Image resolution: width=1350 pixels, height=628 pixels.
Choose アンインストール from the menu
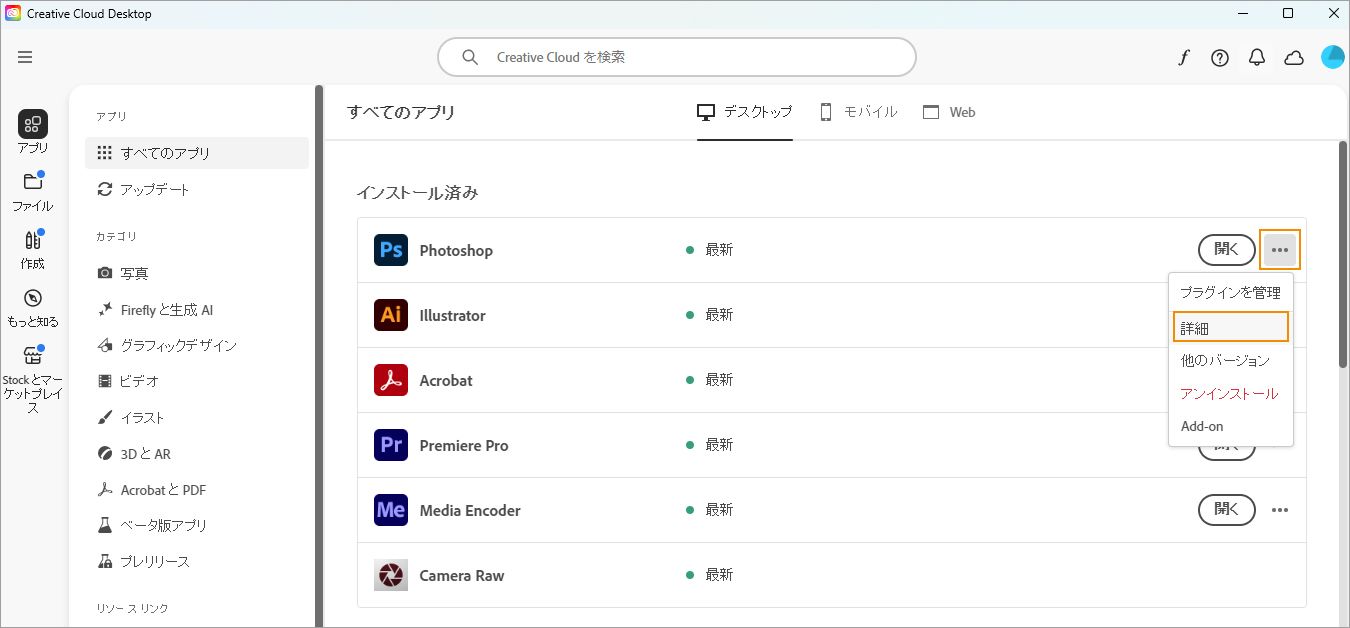1230,393
